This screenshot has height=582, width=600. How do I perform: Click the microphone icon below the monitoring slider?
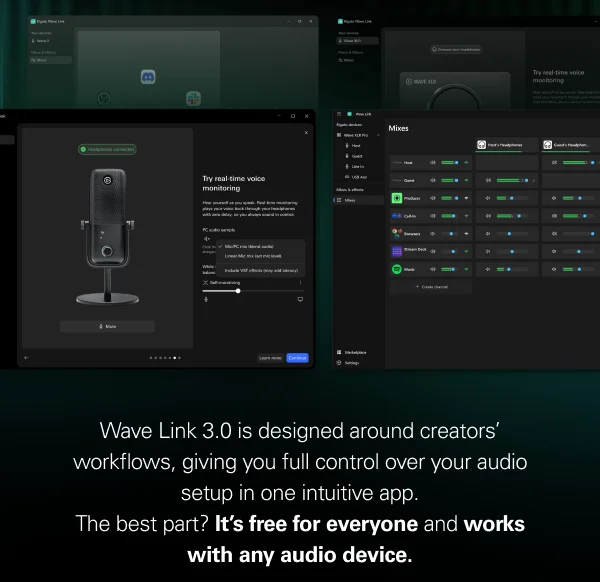pyautogui.click(x=206, y=299)
